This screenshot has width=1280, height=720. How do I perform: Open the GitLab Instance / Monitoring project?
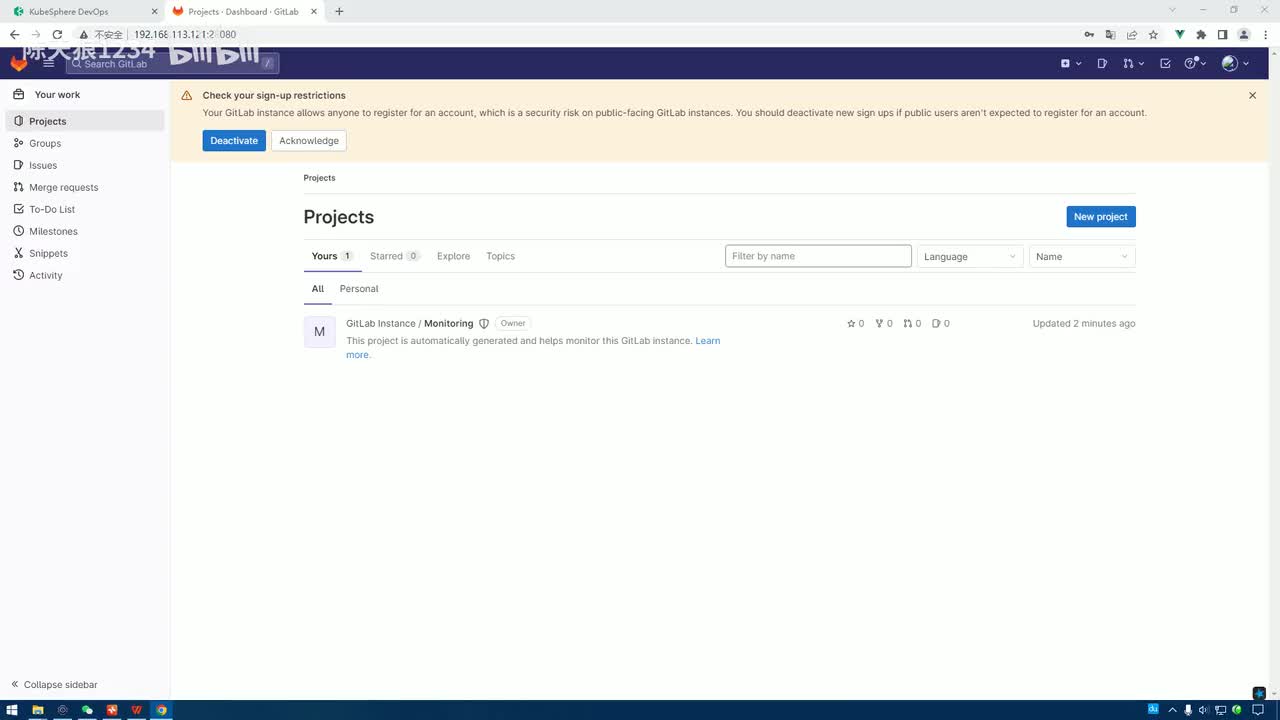point(409,324)
